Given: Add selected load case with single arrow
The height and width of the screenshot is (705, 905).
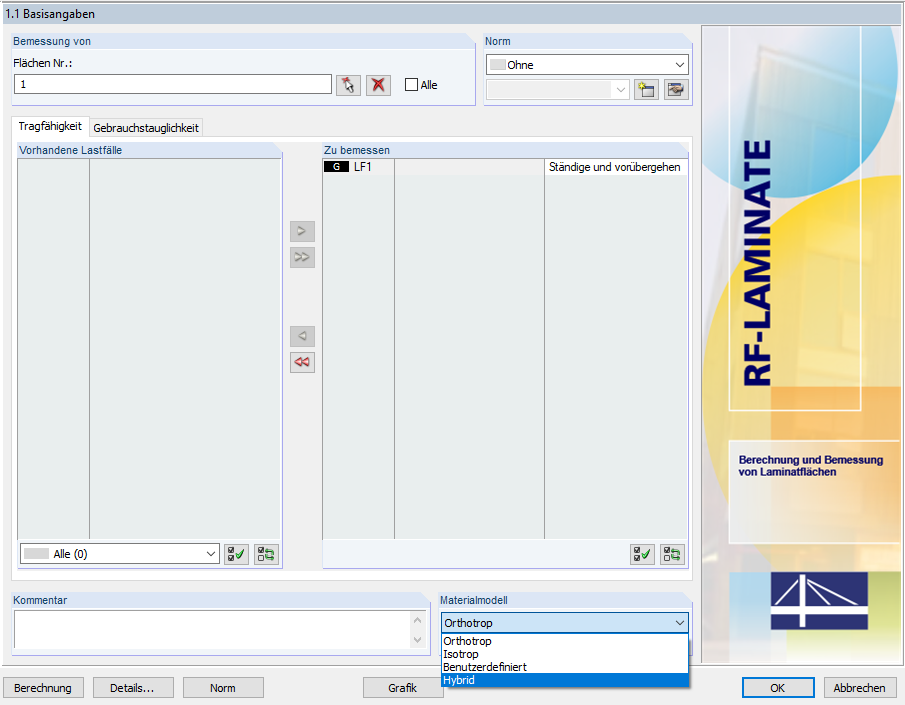Looking at the screenshot, I should click(x=302, y=232).
